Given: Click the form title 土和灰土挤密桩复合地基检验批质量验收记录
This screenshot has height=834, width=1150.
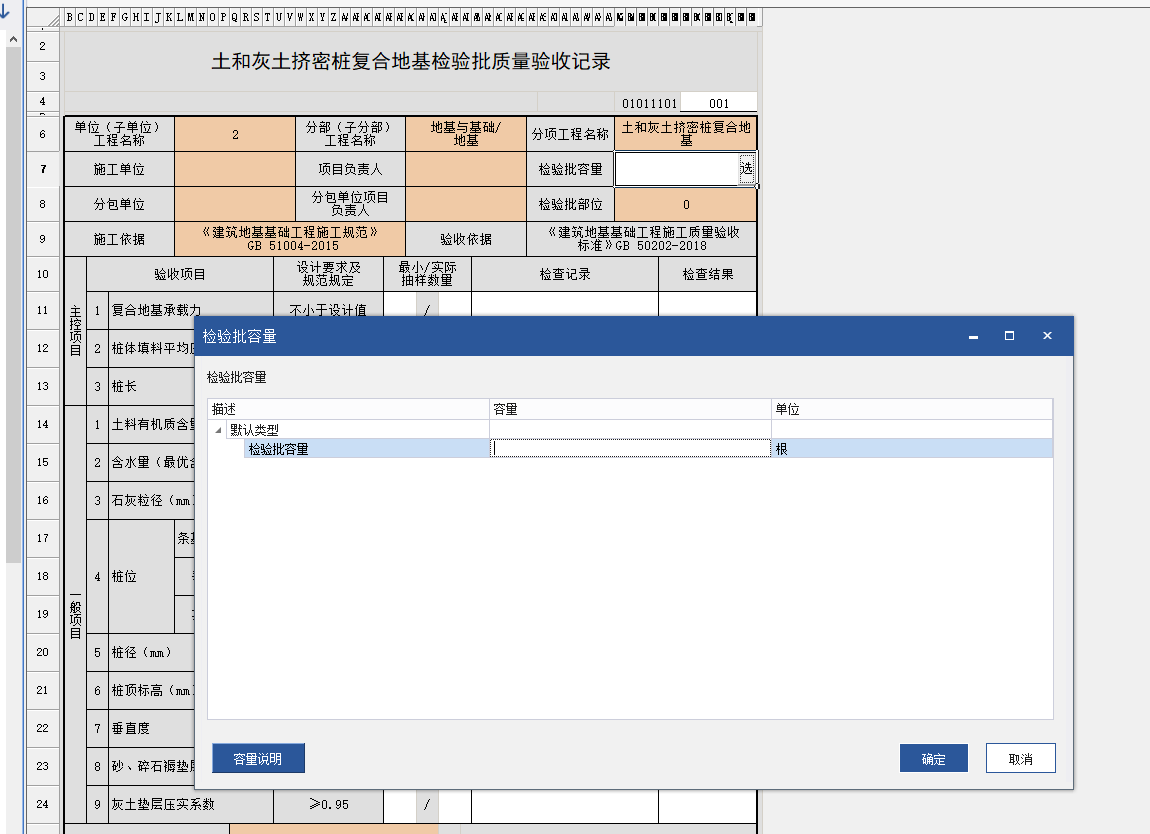Looking at the screenshot, I should 411,62.
